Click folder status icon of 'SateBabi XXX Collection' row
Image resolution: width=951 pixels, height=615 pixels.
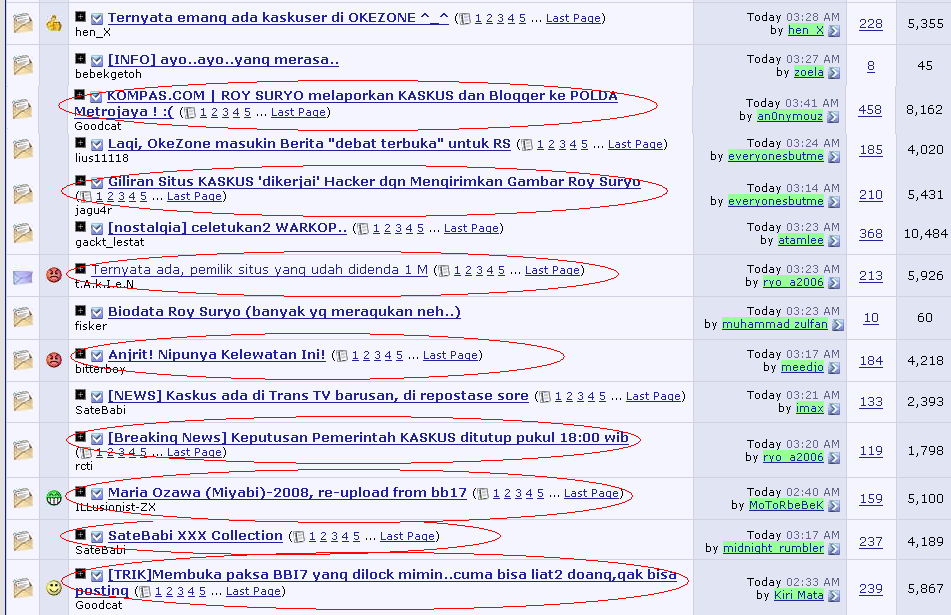pos(23,540)
